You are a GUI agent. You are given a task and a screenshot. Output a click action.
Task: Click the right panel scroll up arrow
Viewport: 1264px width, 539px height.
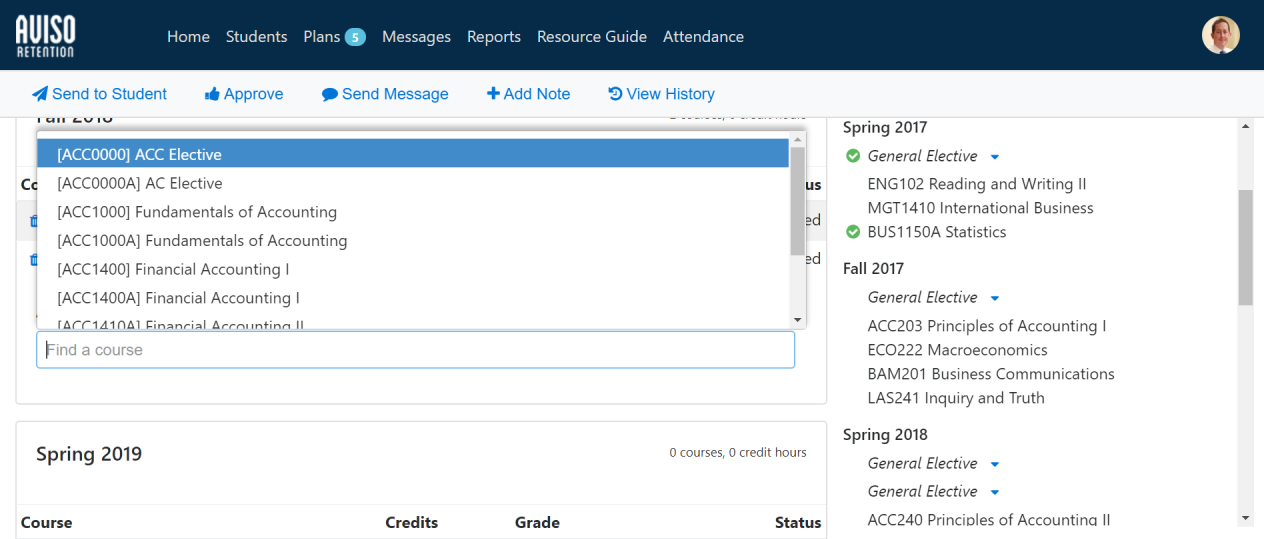(1245, 126)
